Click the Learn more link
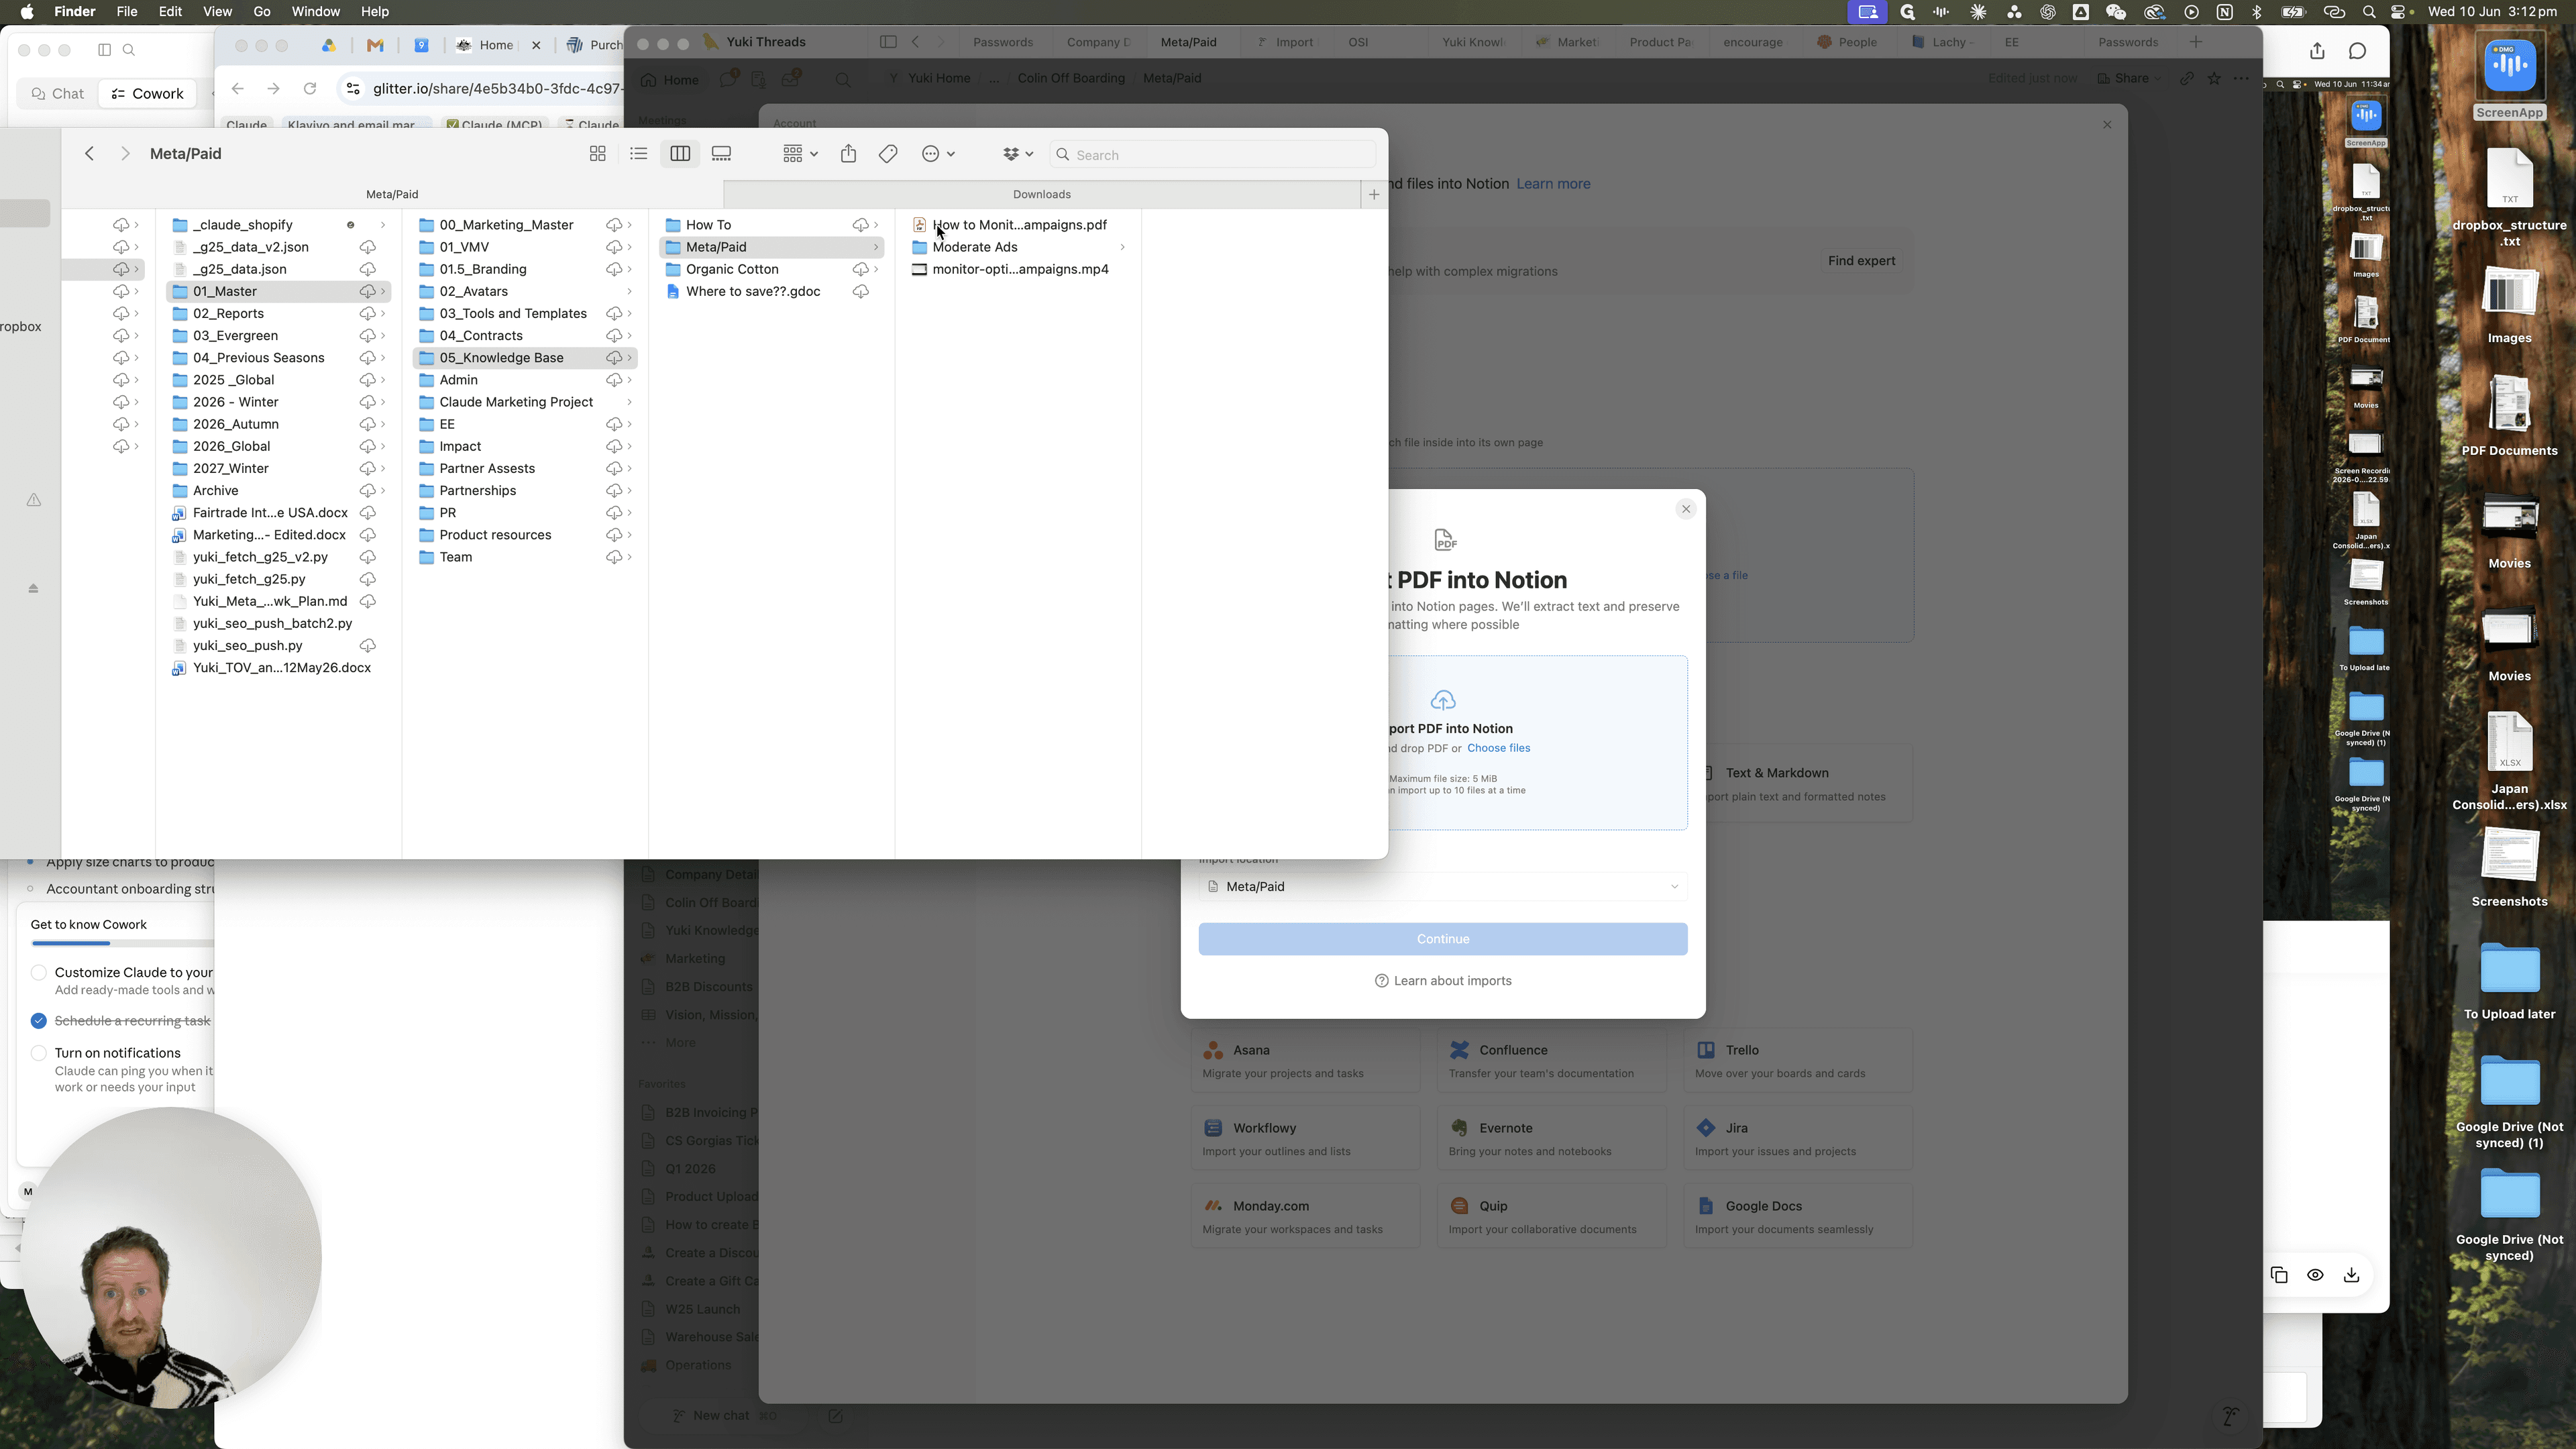 1553,184
